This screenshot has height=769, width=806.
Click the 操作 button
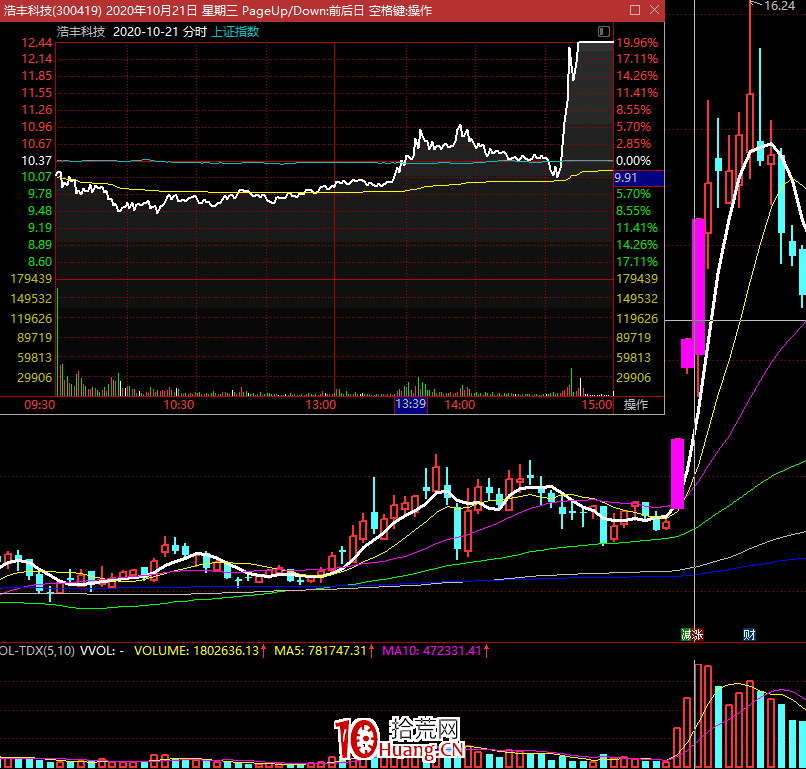click(x=636, y=405)
